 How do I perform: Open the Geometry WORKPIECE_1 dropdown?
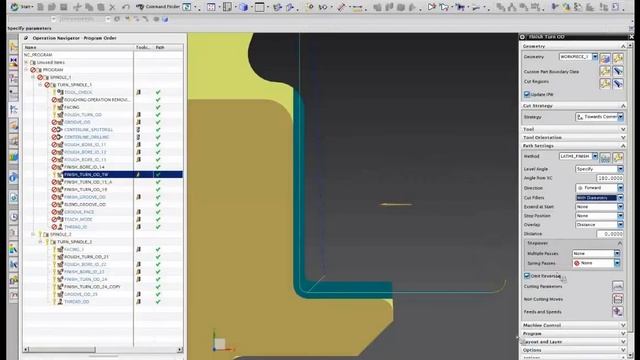595,57
